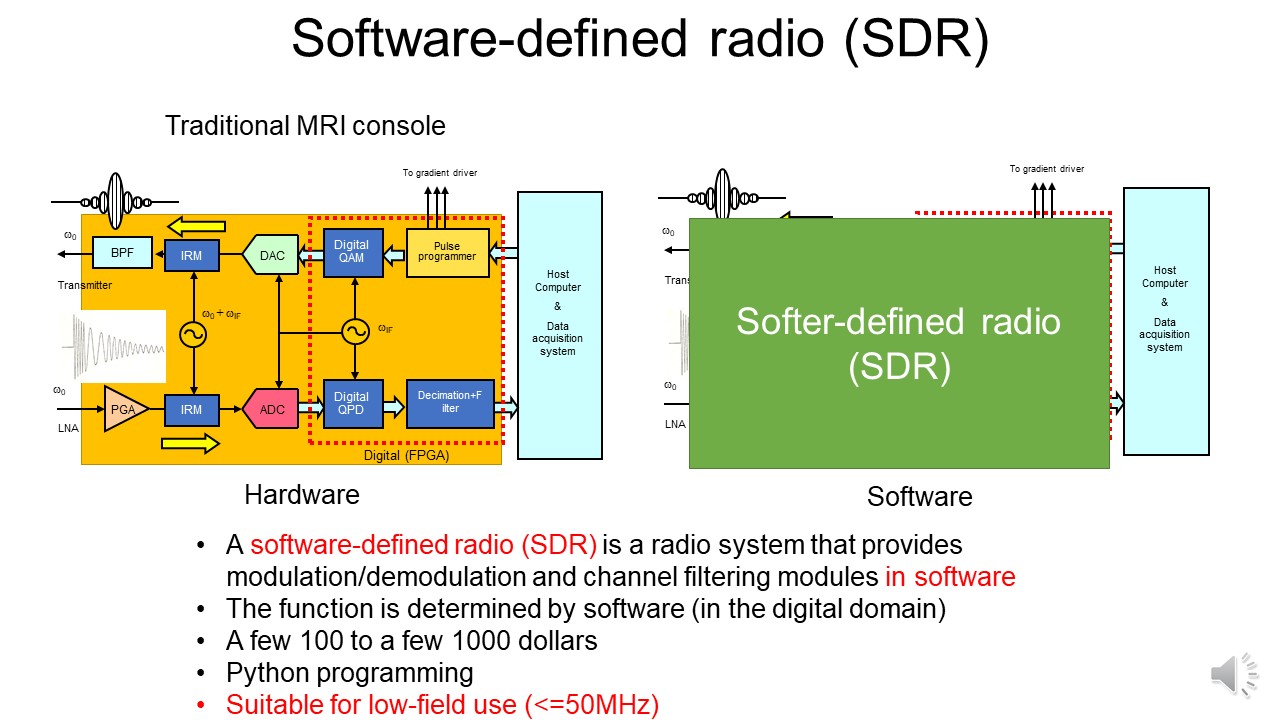Viewport: 1280px width, 720px height.
Task: Select the yellow Pulse programmer block
Action: (448, 253)
